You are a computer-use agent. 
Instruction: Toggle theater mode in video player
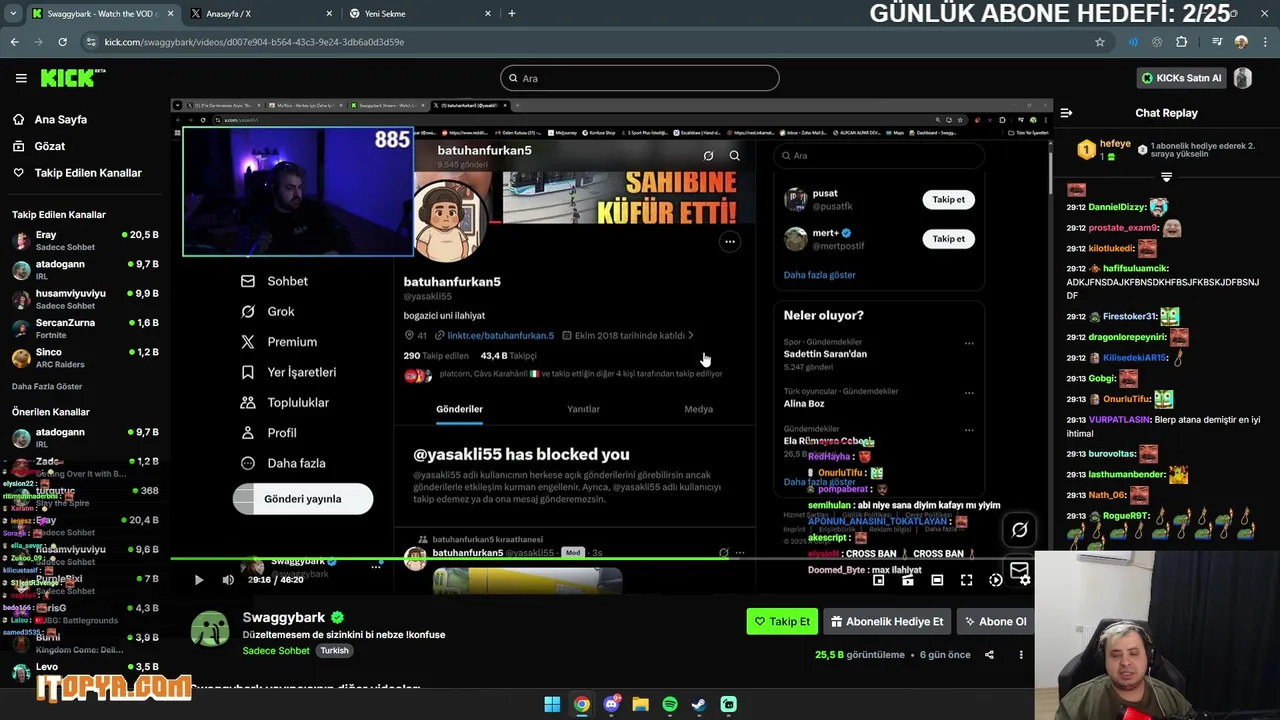pos(937,580)
